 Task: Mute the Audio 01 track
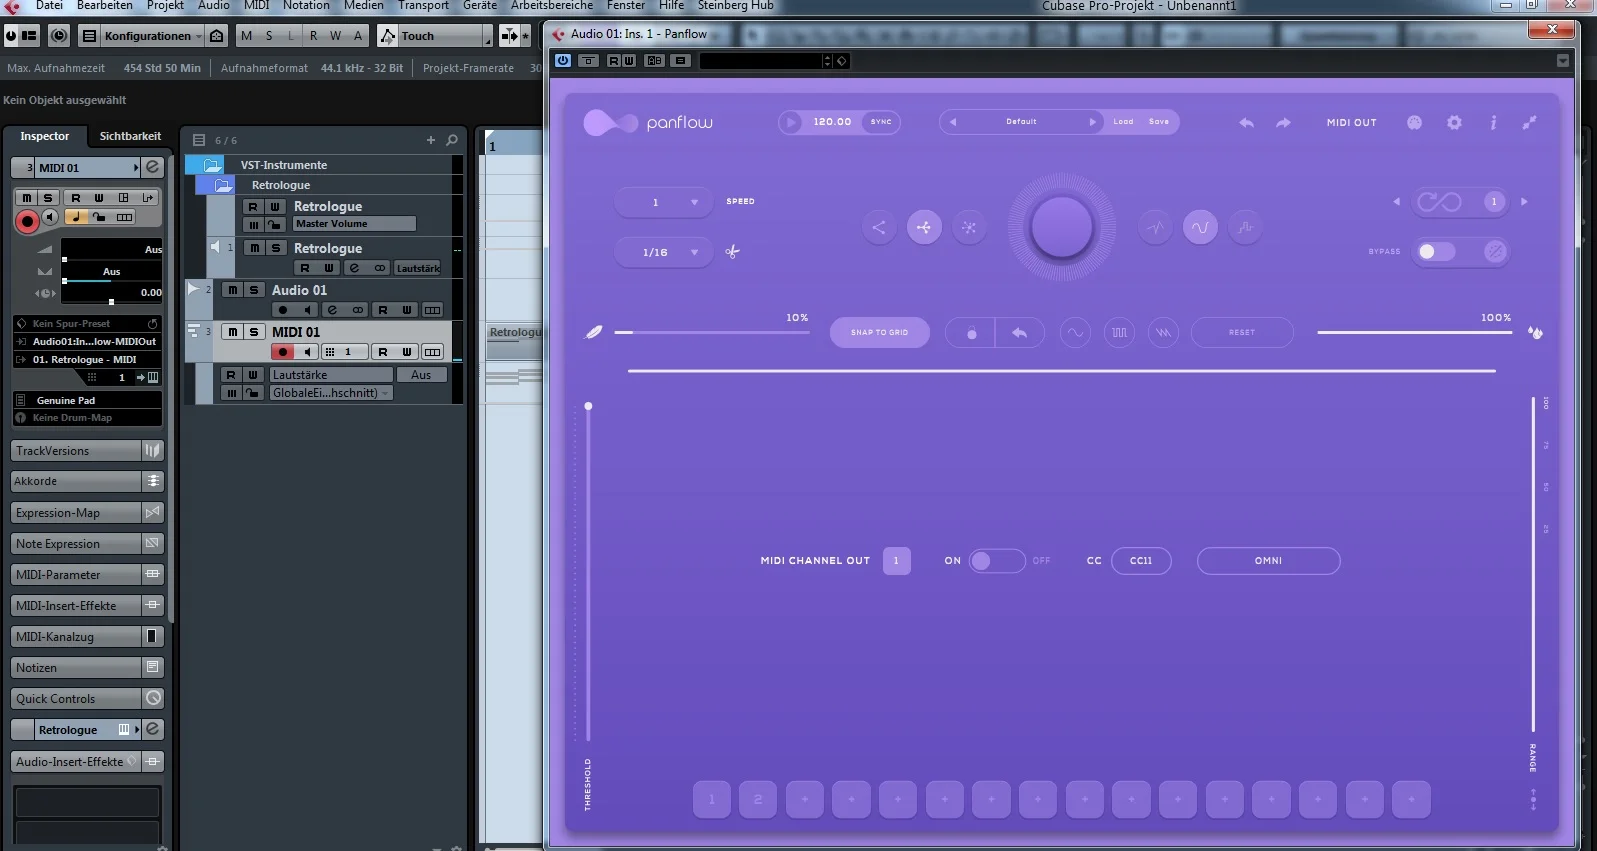(232, 290)
